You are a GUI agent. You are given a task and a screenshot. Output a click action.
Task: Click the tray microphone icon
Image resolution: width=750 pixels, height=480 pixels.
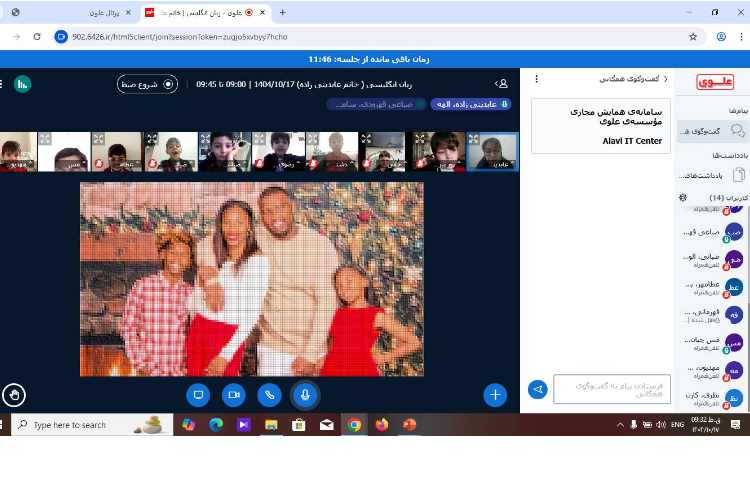pyautogui.click(x=634, y=425)
